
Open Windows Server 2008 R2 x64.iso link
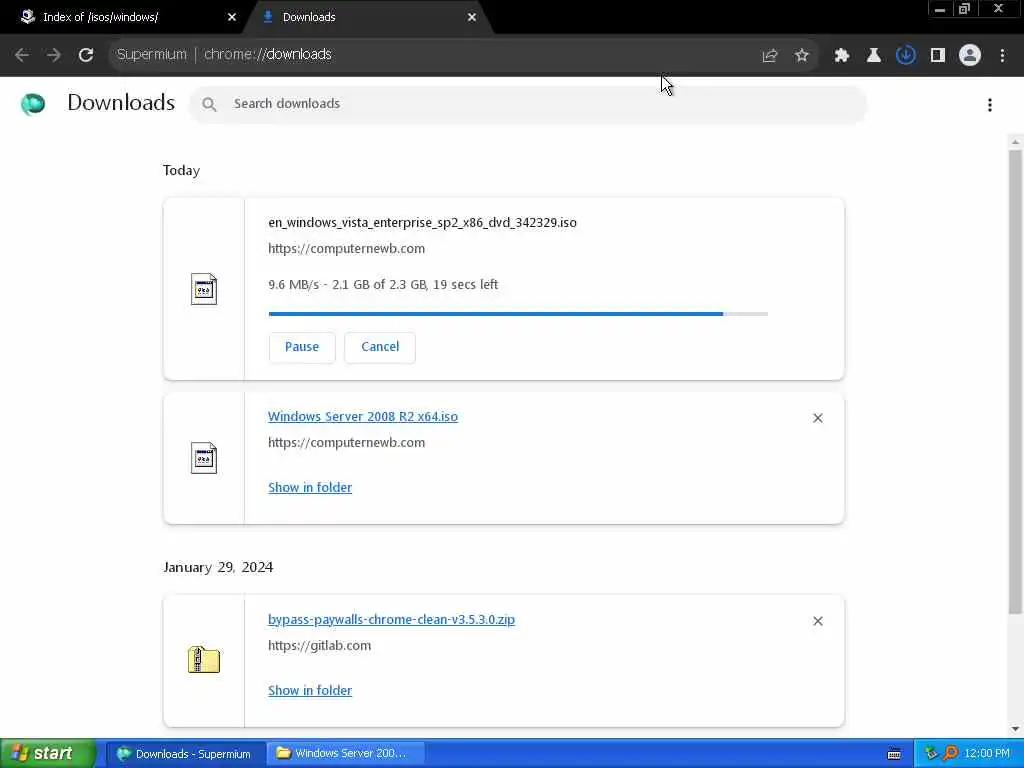[x=363, y=417]
